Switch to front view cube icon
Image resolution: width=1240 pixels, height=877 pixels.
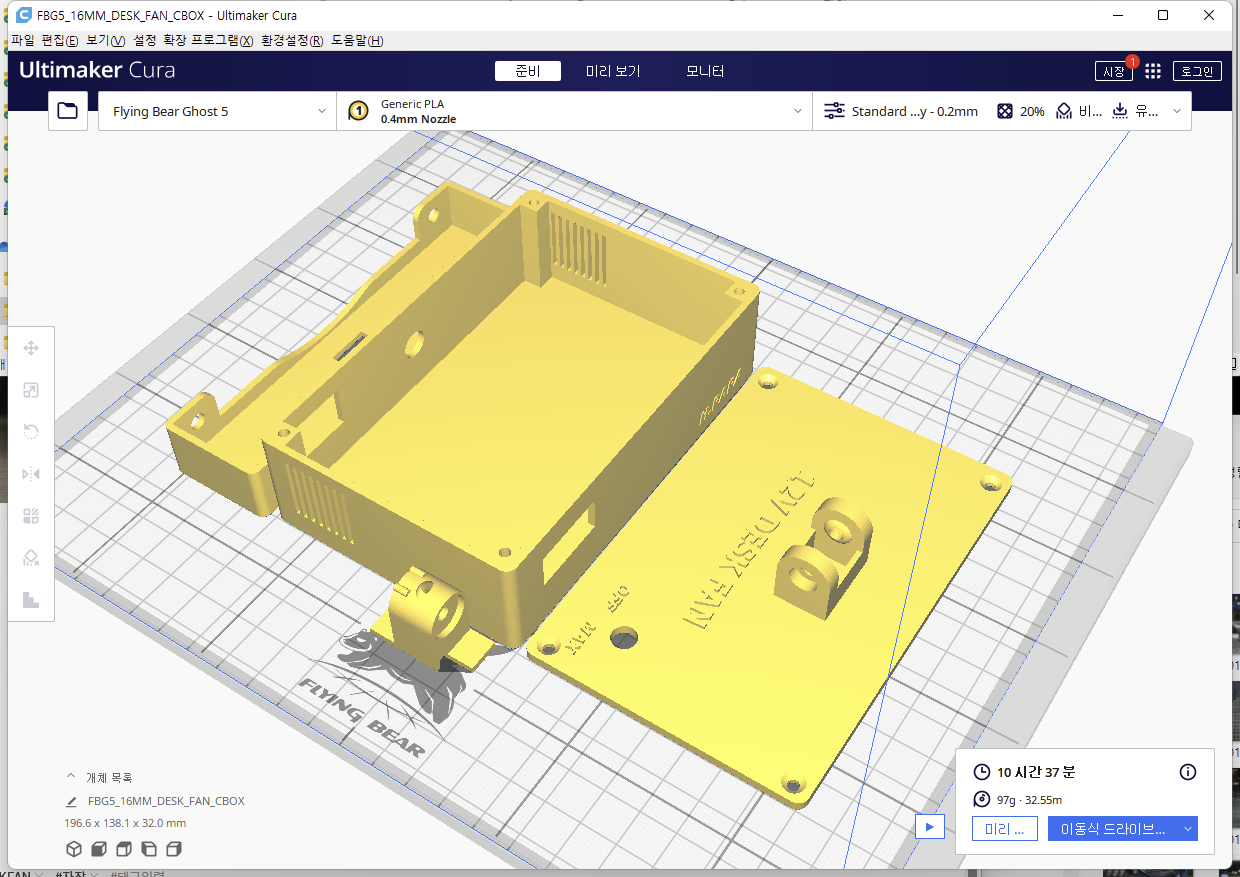click(99, 849)
